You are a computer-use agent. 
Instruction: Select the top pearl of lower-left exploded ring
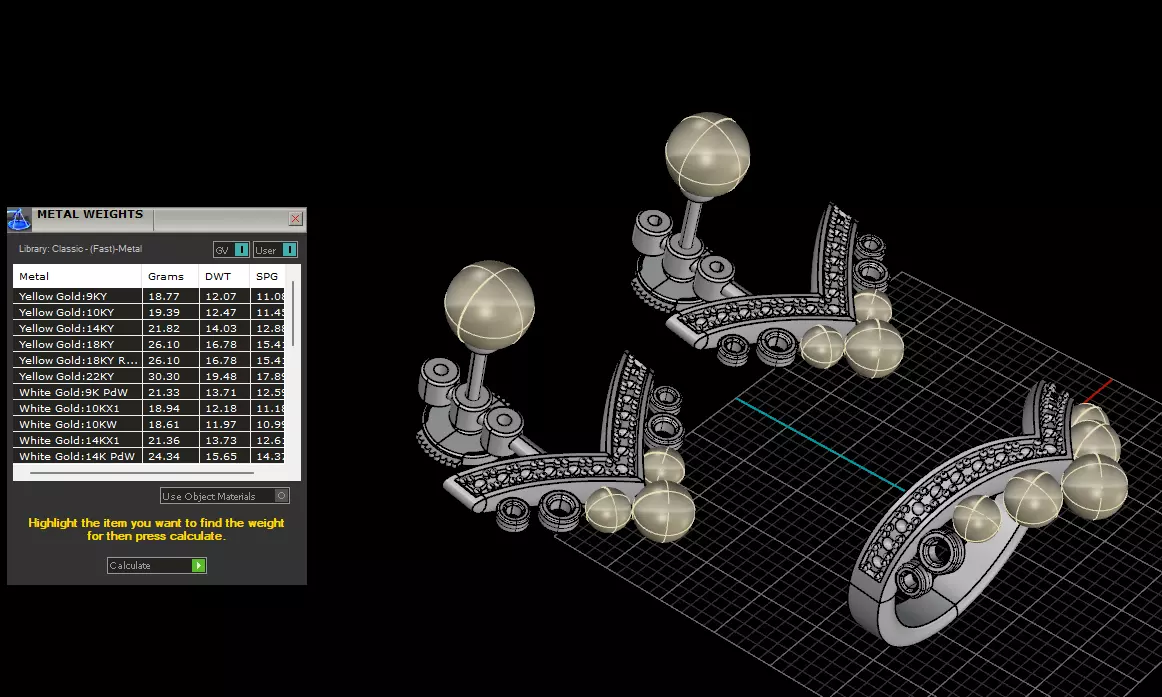tap(489, 305)
